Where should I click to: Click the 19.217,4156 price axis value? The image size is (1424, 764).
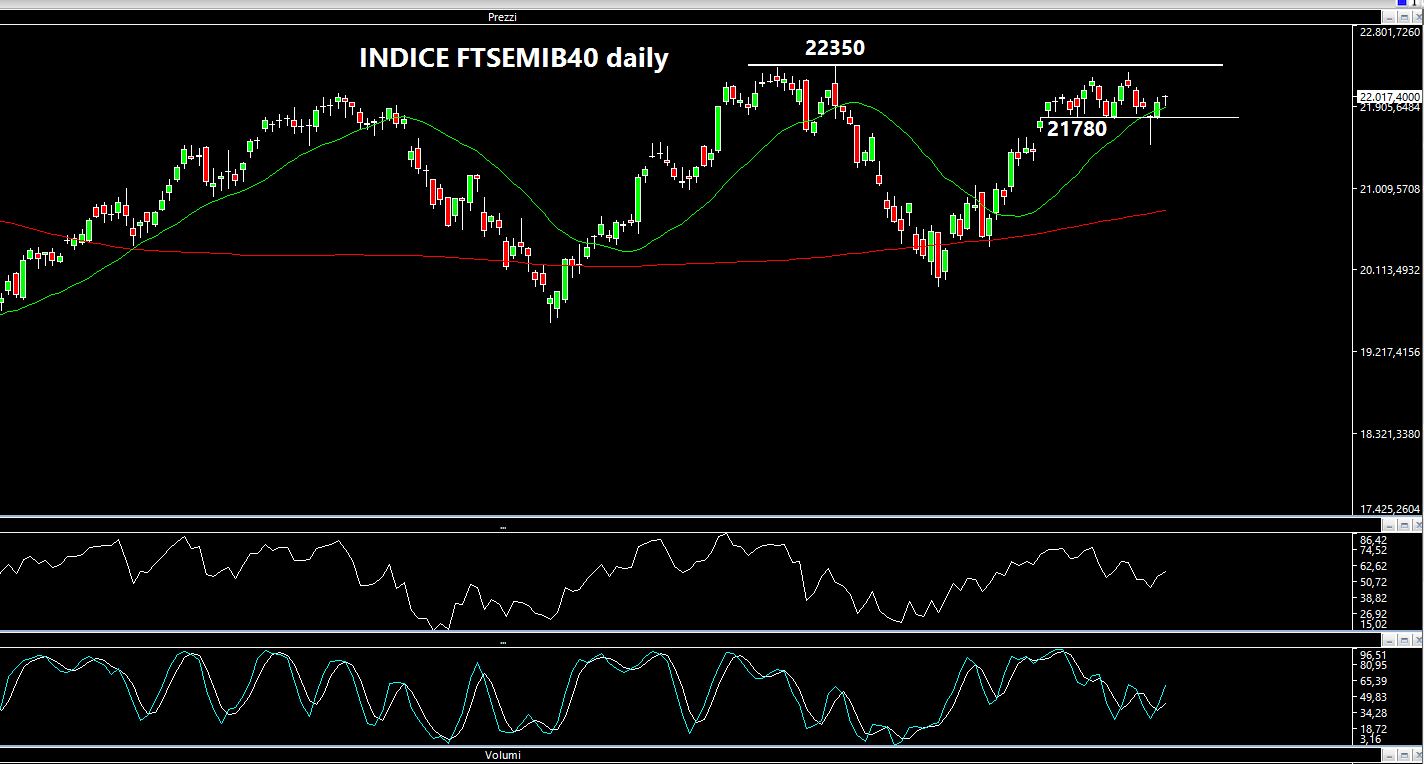1389,352
